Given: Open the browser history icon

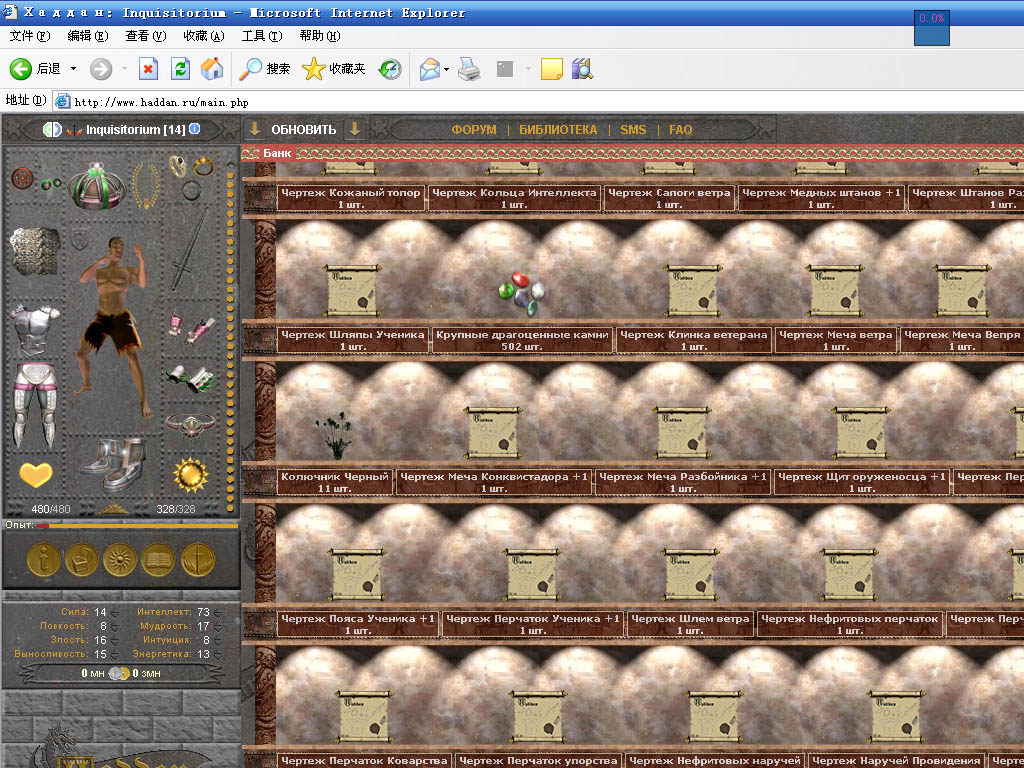Looking at the screenshot, I should 390,69.
